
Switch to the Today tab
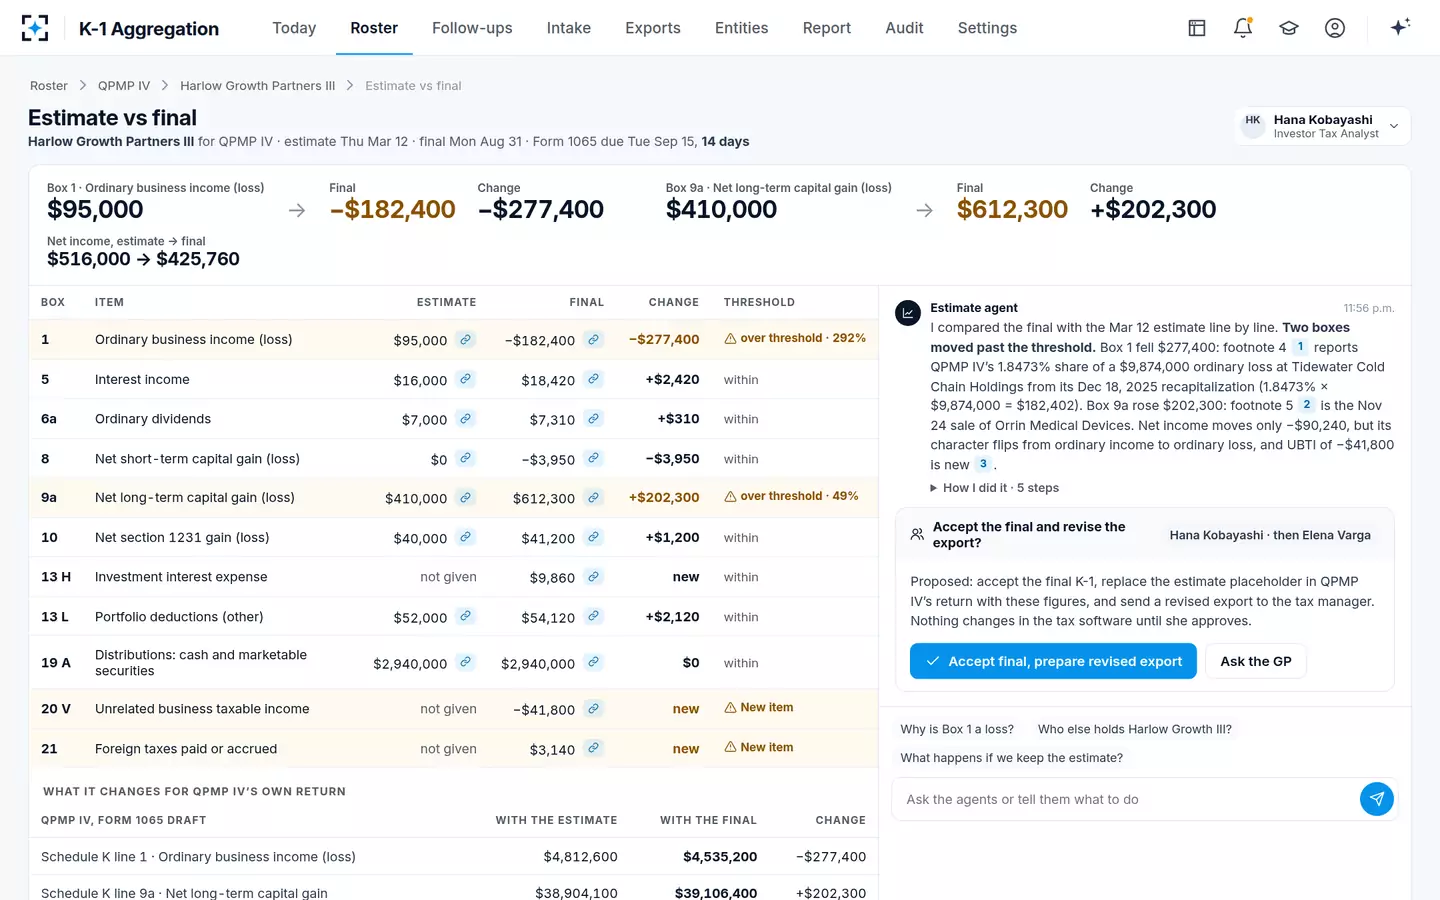click(x=294, y=28)
